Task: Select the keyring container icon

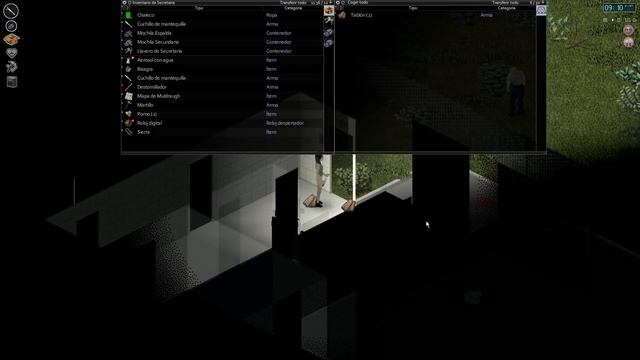Action: [329, 21]
